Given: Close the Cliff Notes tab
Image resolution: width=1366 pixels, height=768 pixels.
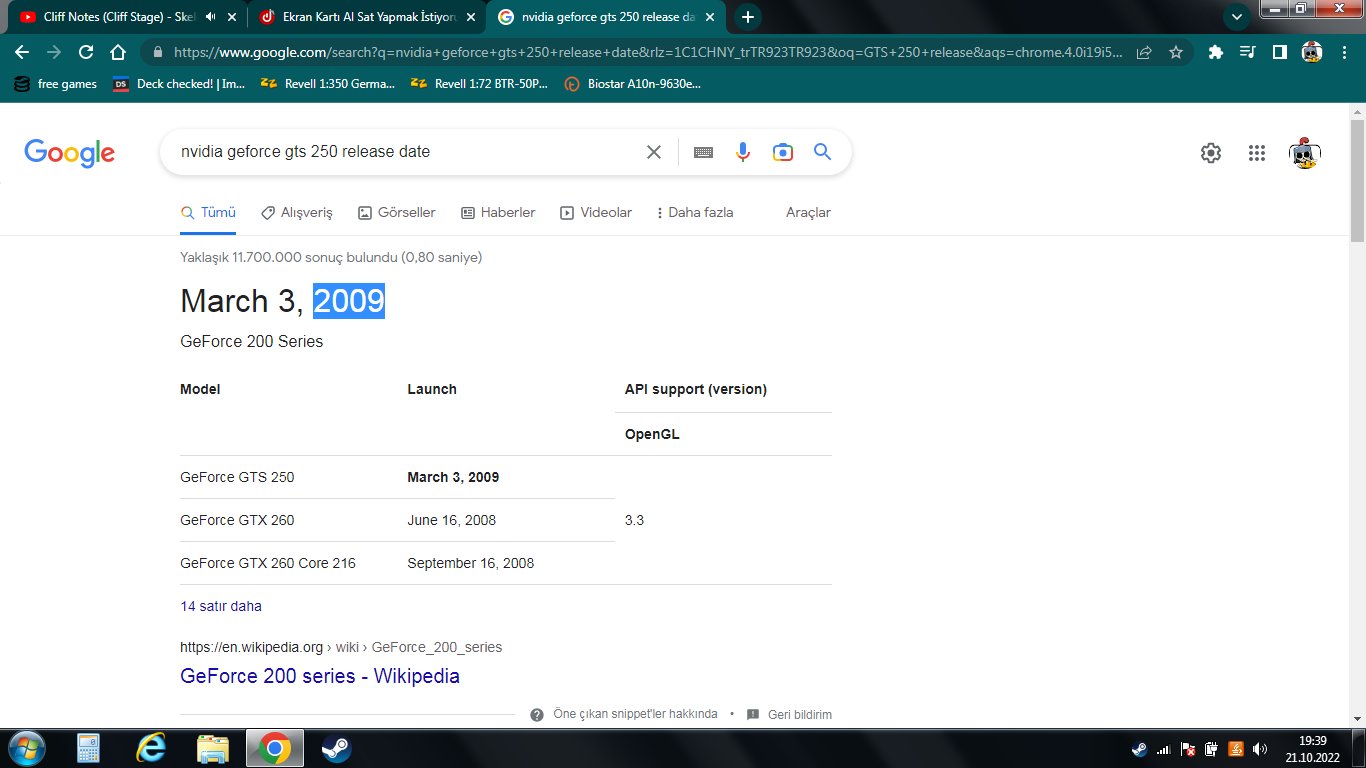Looking at the screenshot, I should 232,17.
